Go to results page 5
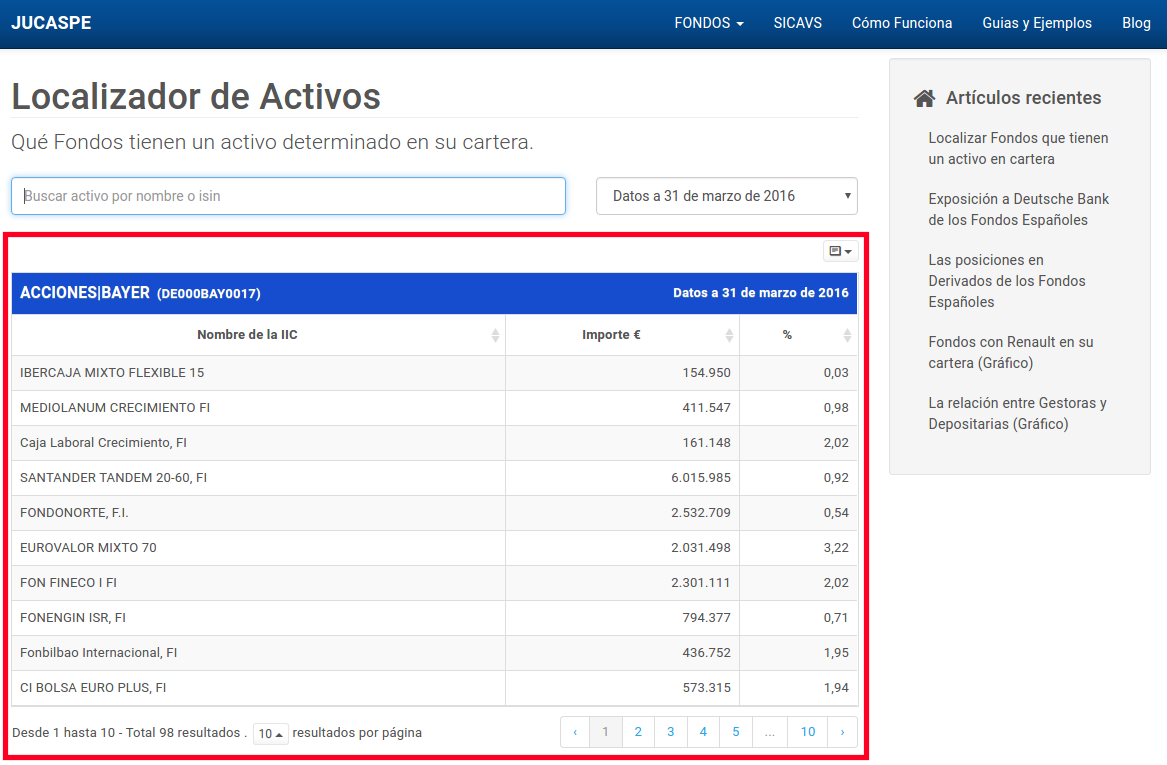The width and height of the screenshot is (1167, 765). [736, 732]
